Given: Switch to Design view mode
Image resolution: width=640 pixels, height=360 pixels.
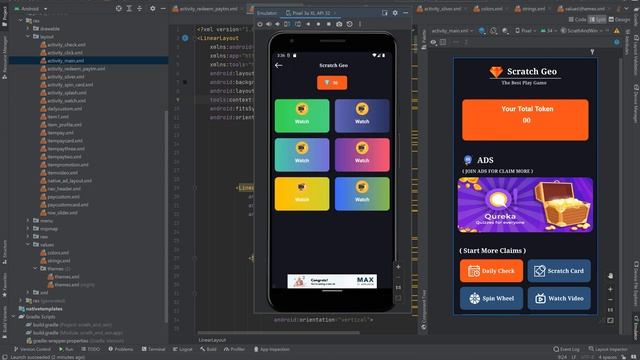Looking at the screenshot, I should (619, 20).
